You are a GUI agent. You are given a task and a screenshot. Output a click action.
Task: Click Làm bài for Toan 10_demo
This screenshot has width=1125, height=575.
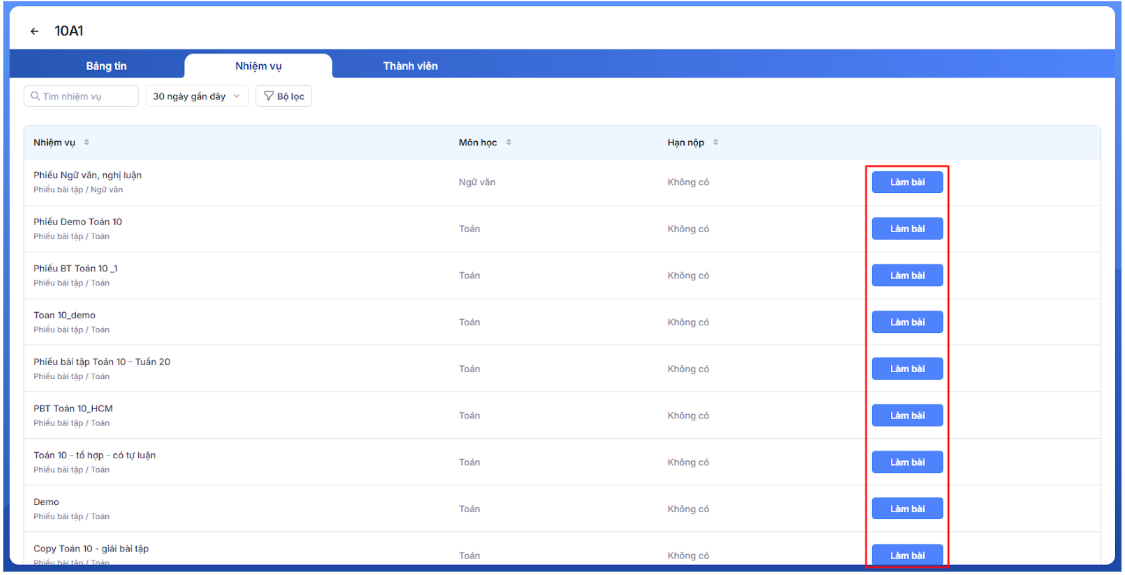pyautogui.click(x=907, y=322)
